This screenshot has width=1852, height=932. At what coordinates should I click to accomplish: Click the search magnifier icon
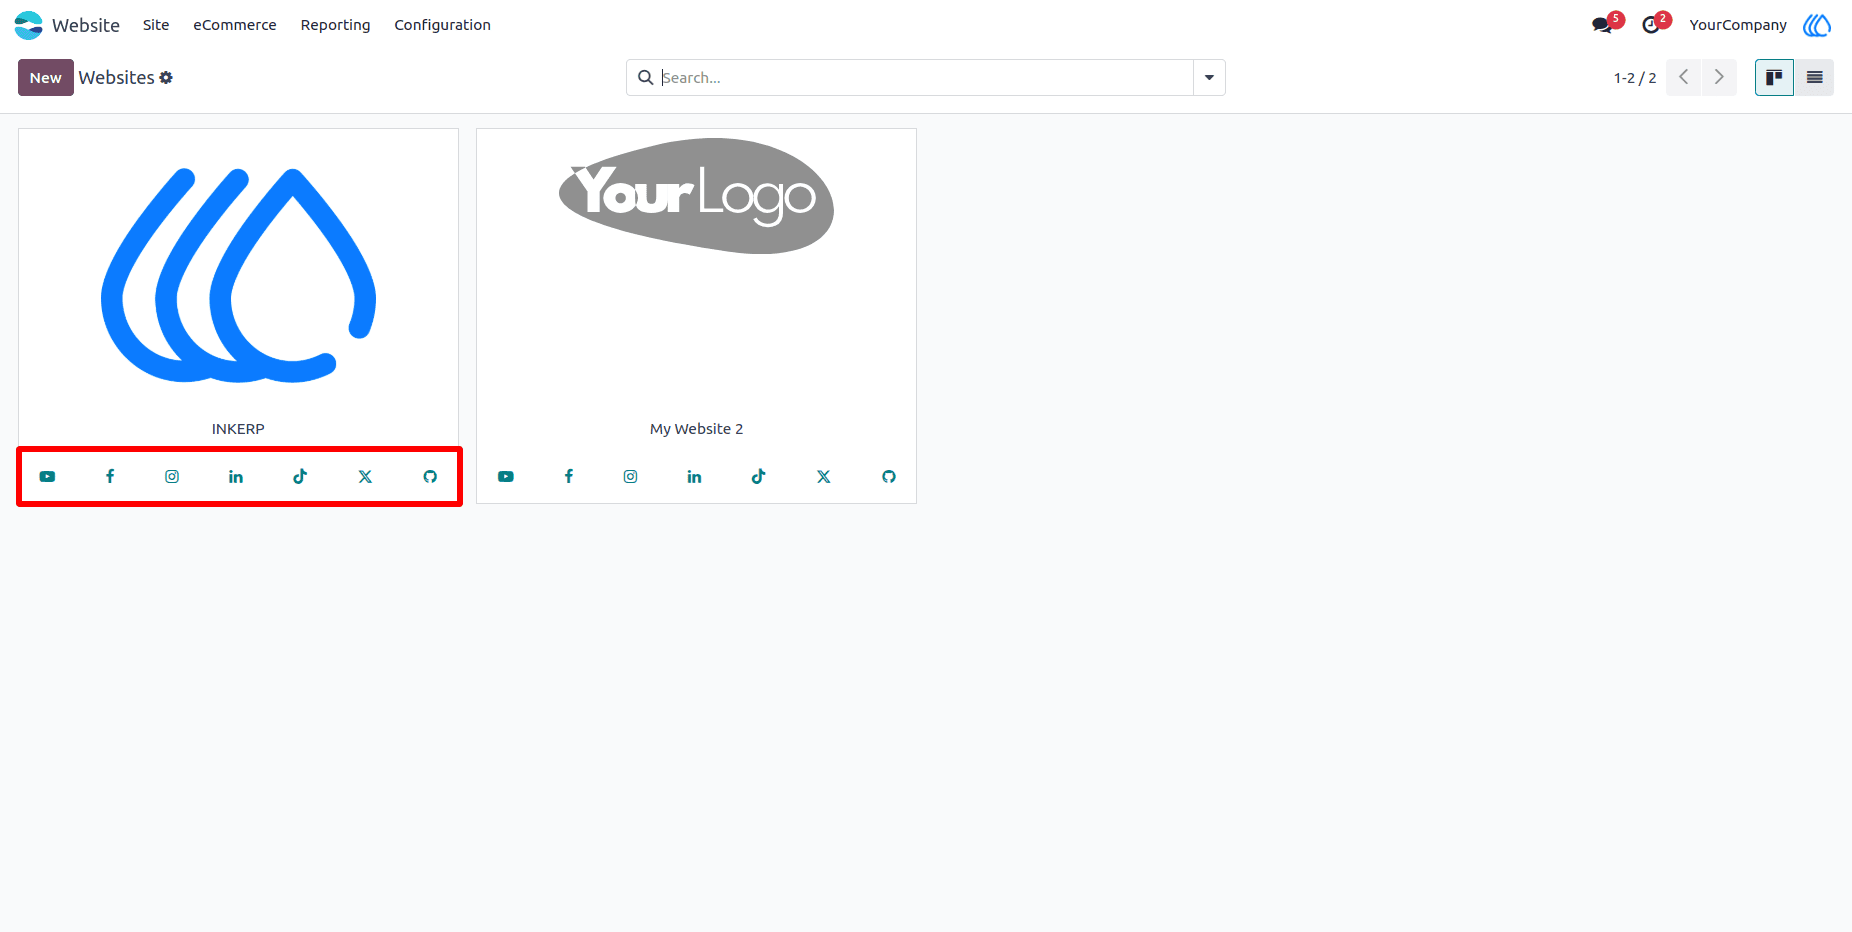pyautogui.click(x=646, y=78)
